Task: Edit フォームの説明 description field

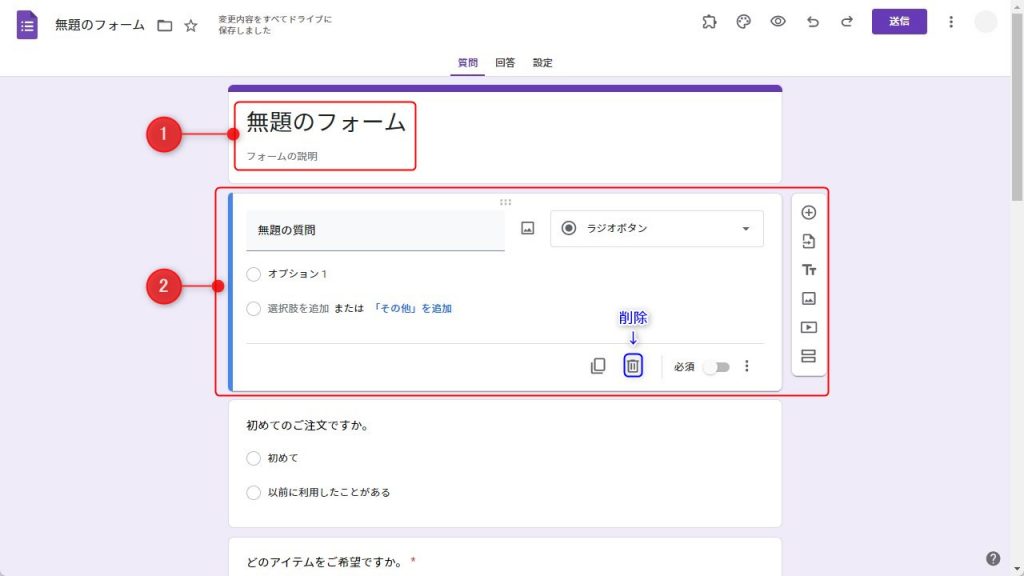Action: (281, 156)
